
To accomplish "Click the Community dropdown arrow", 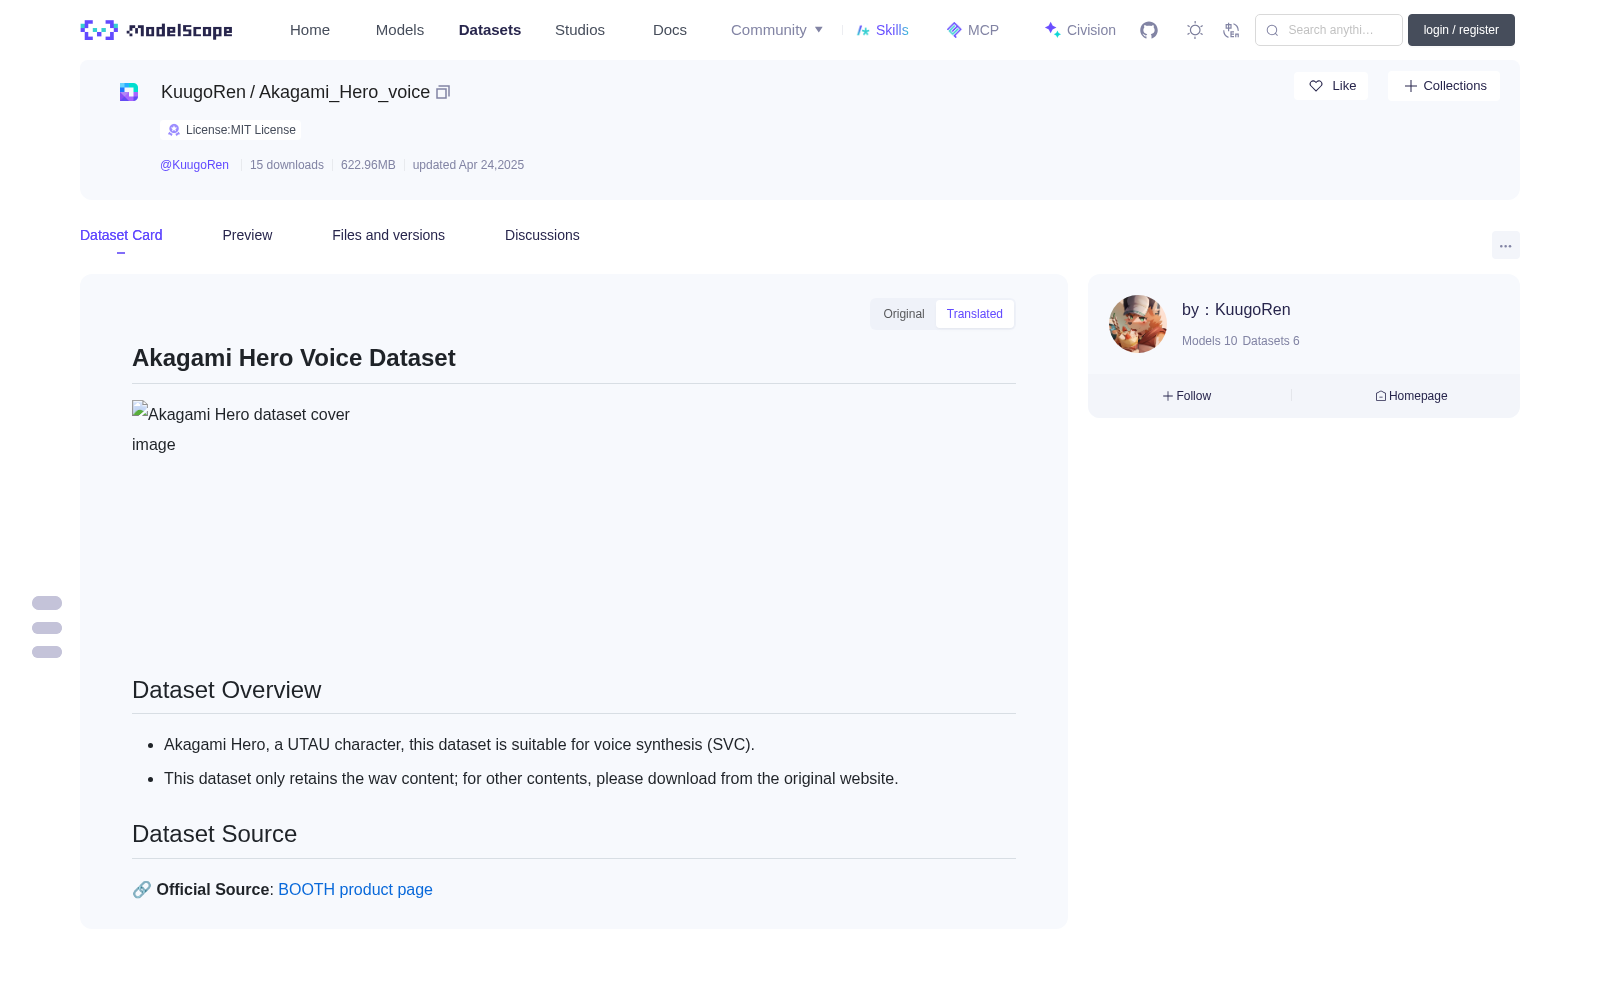I will 819,30.
